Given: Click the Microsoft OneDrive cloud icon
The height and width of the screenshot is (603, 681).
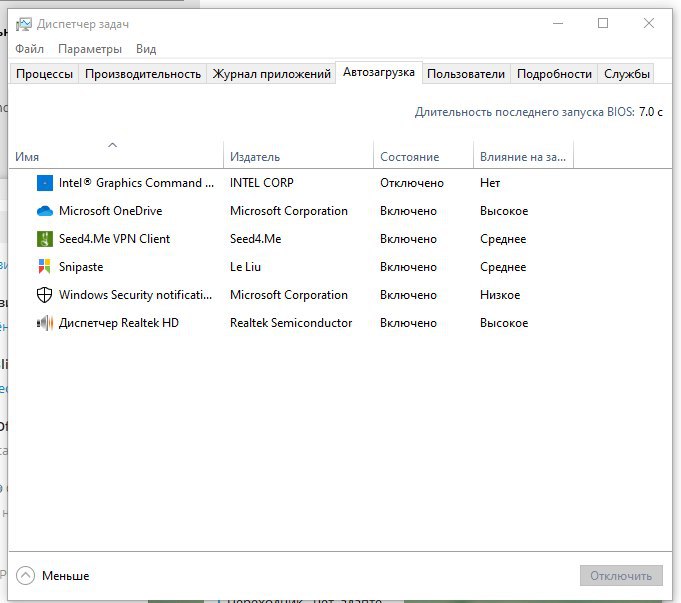Looking at the screenshot, I should click(45, 211).
